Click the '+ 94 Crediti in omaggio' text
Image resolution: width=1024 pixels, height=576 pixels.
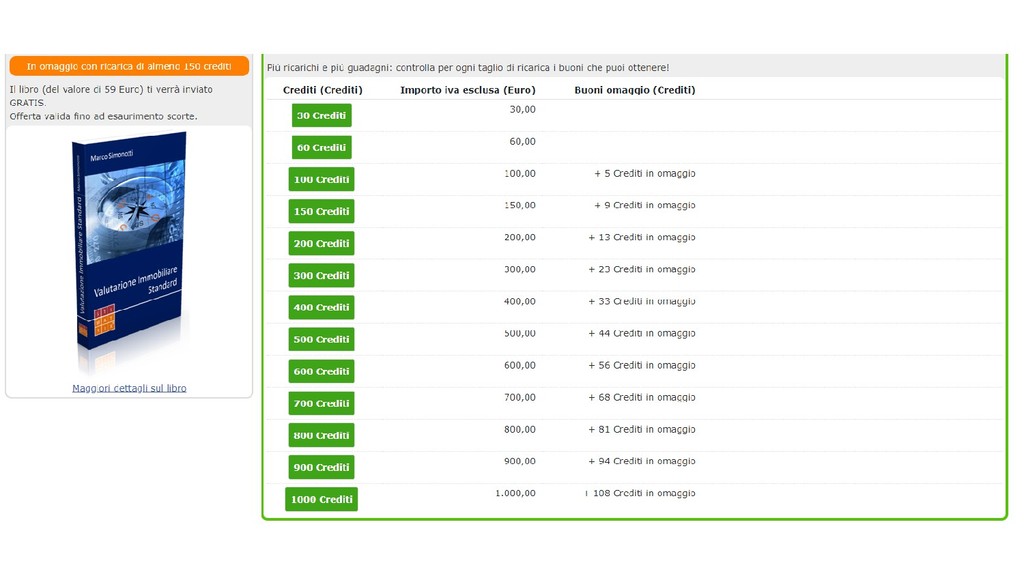[x=642, y=461]
